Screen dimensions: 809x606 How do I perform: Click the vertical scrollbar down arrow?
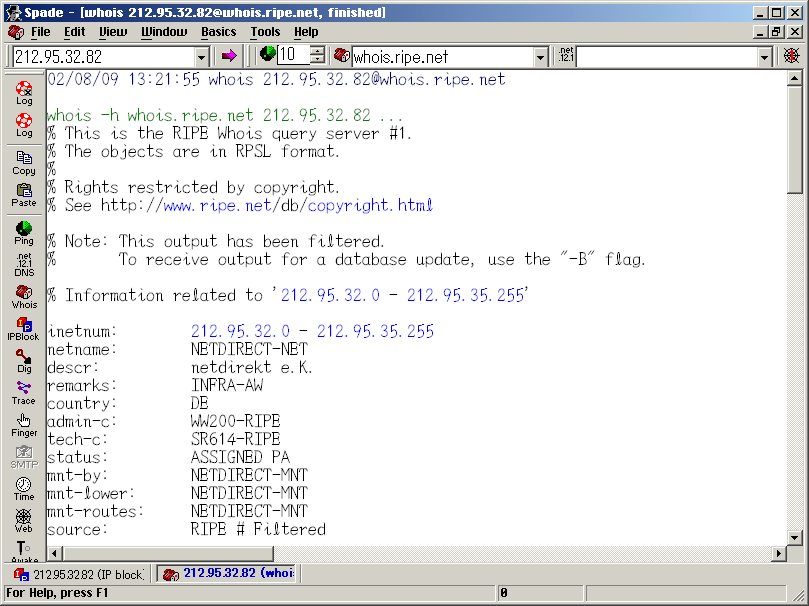(x=794, y=537)
